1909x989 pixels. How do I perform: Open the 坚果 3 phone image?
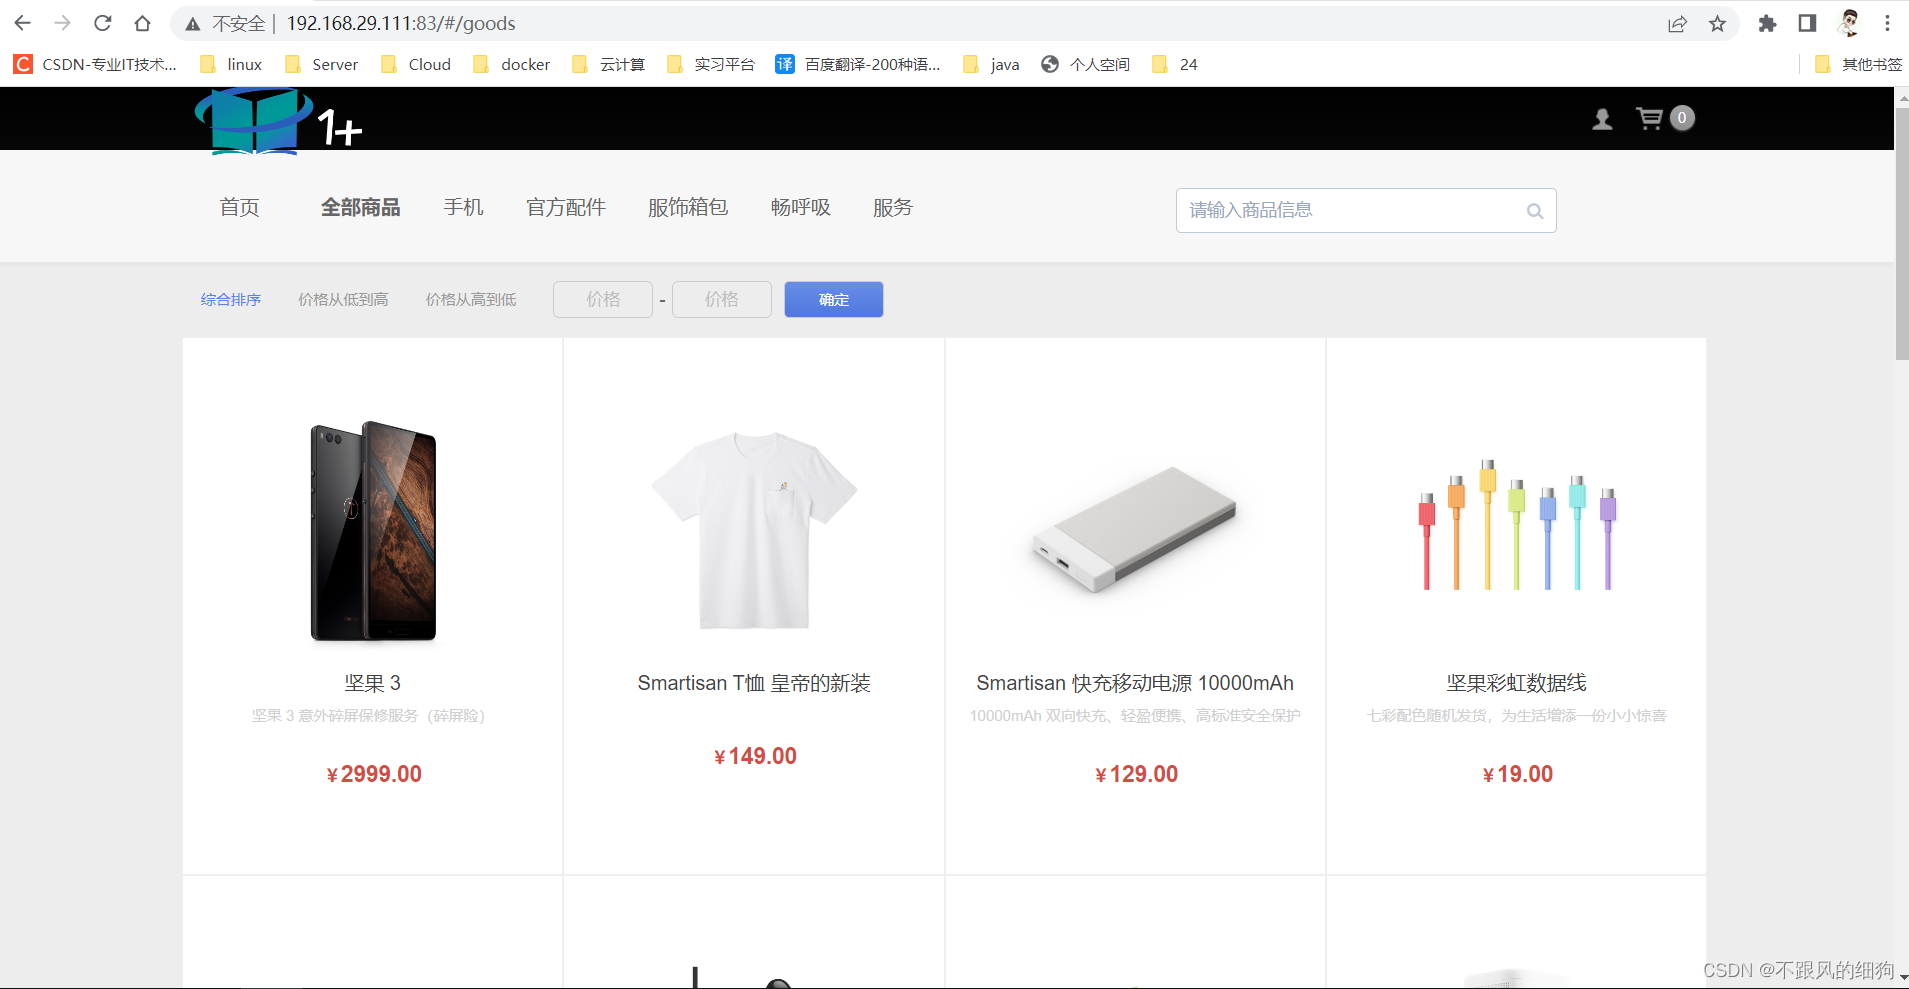point(373,531)
